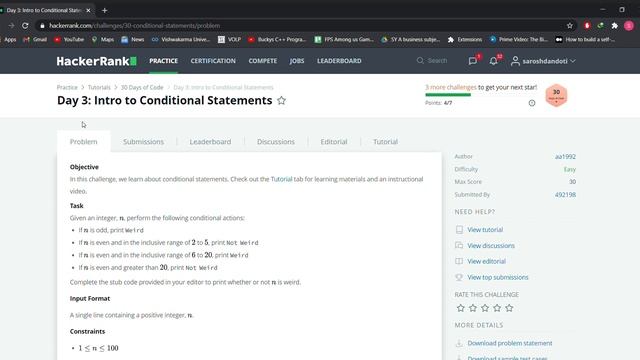The image size is (640, 360).
Task: Click View top submissions link
Action: click(498, 277)
